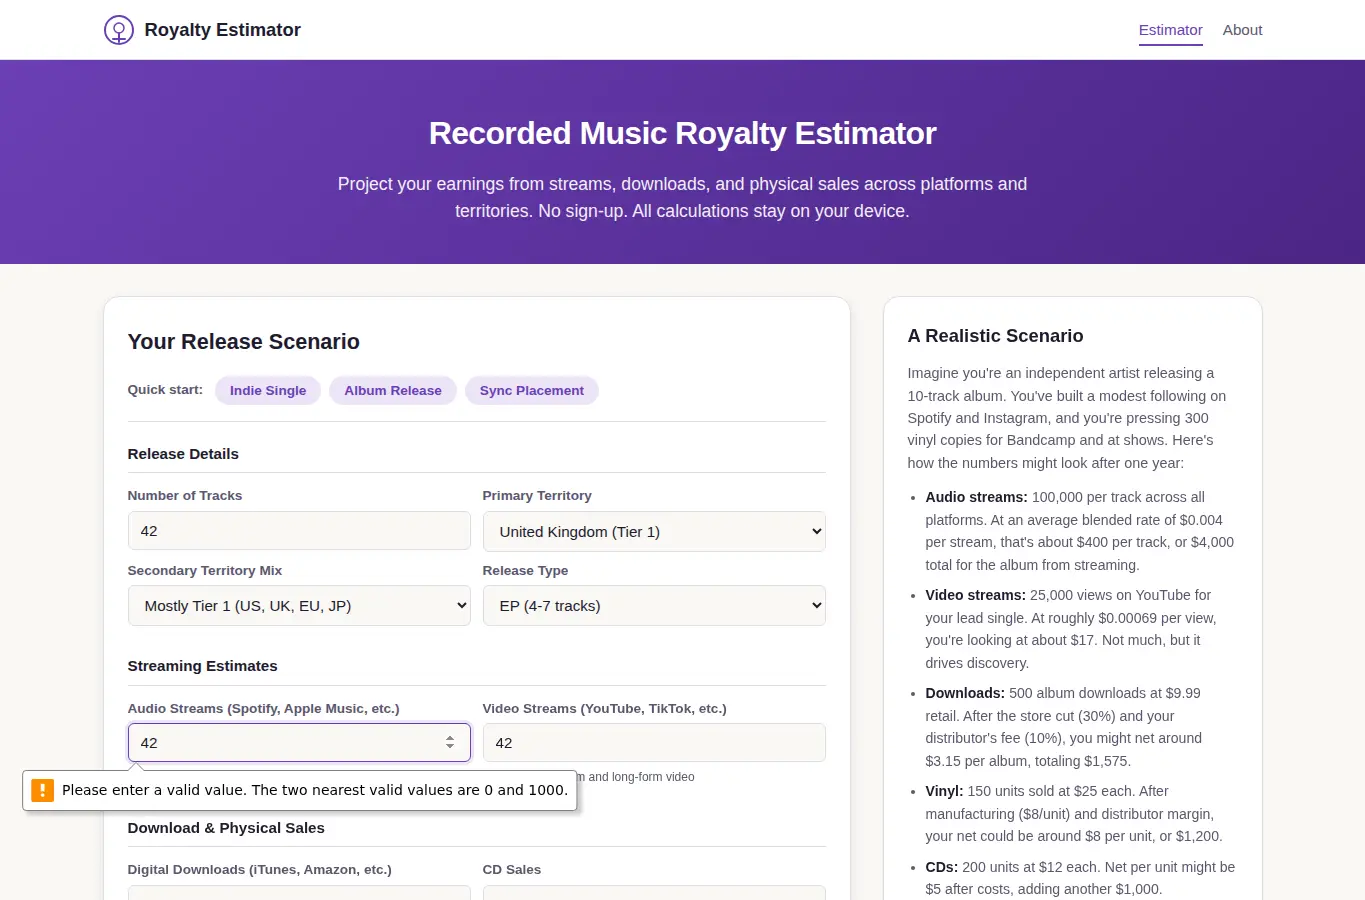Viewport: 1365px width, 900px height.
Task: Click the Digital Downloads input field
Action: (299, 892)
